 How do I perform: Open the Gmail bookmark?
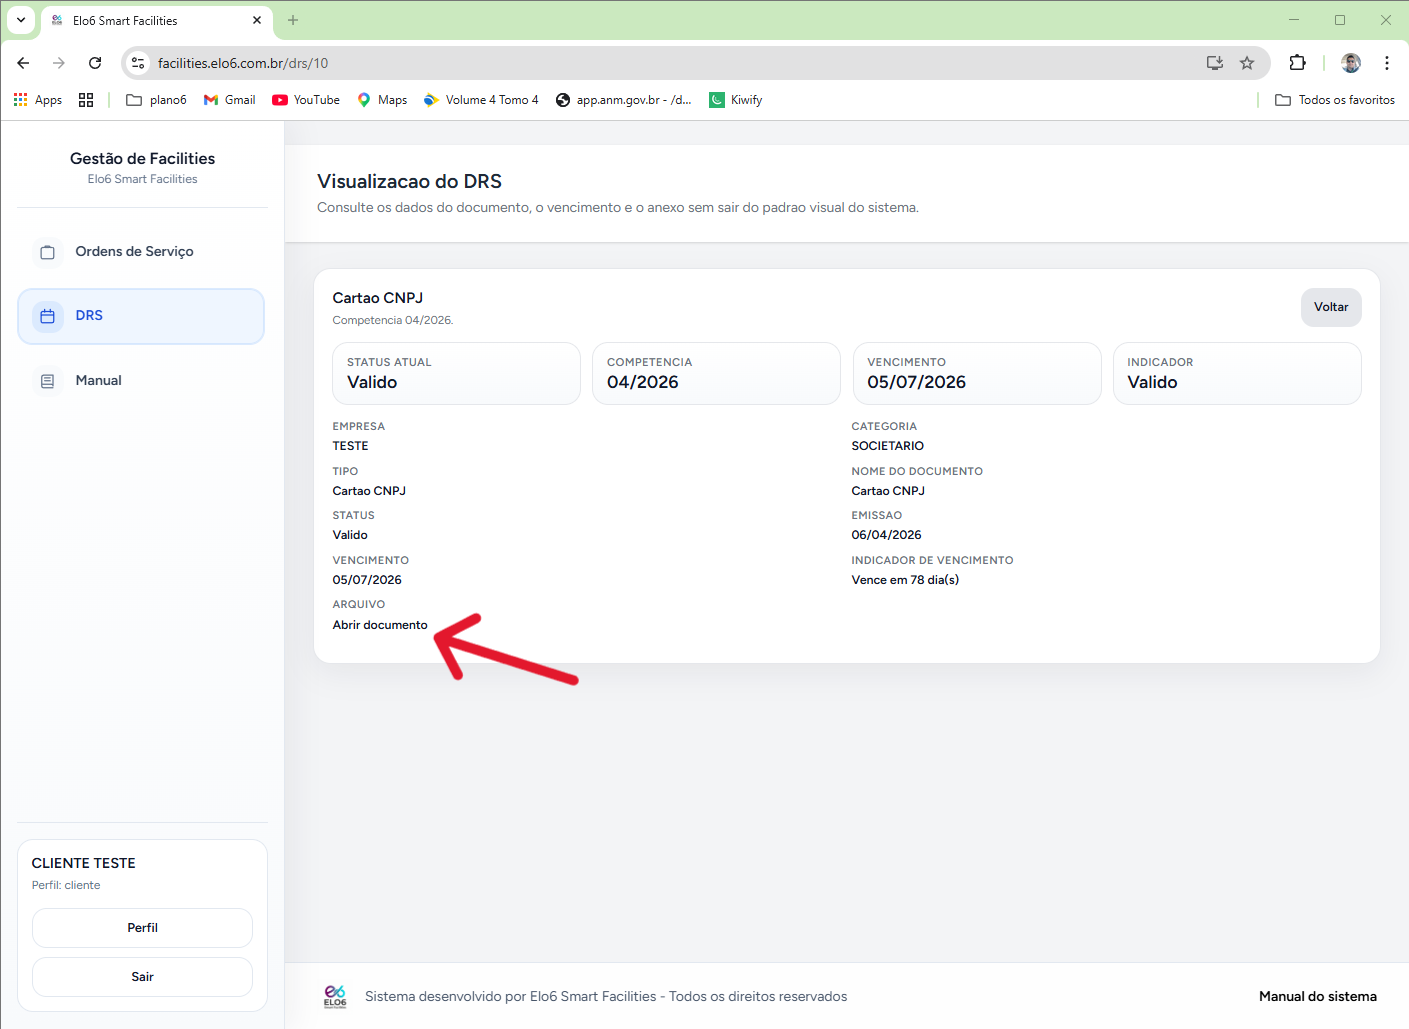229,100
